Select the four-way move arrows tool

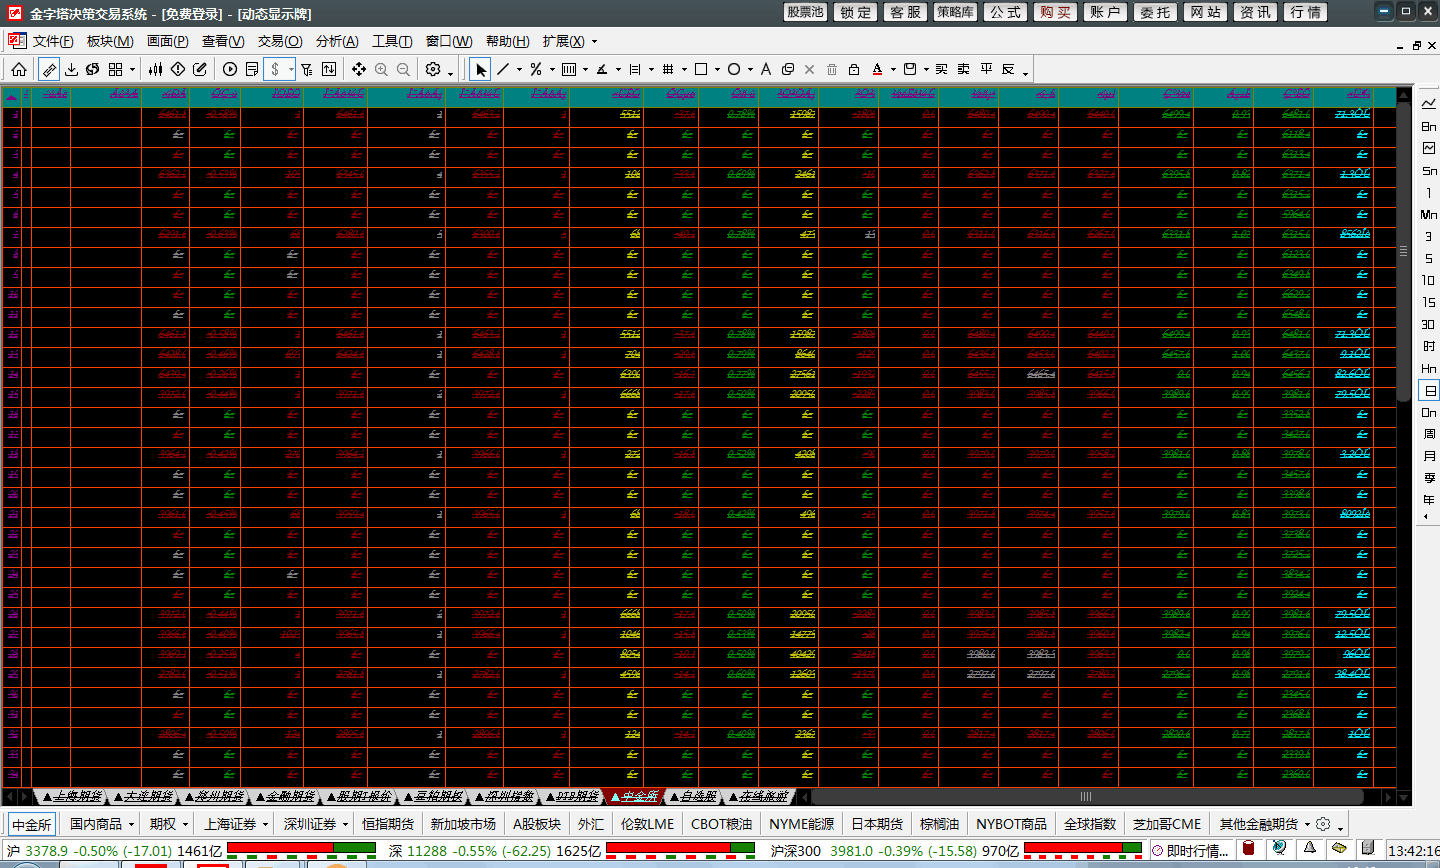coord(359,69)
